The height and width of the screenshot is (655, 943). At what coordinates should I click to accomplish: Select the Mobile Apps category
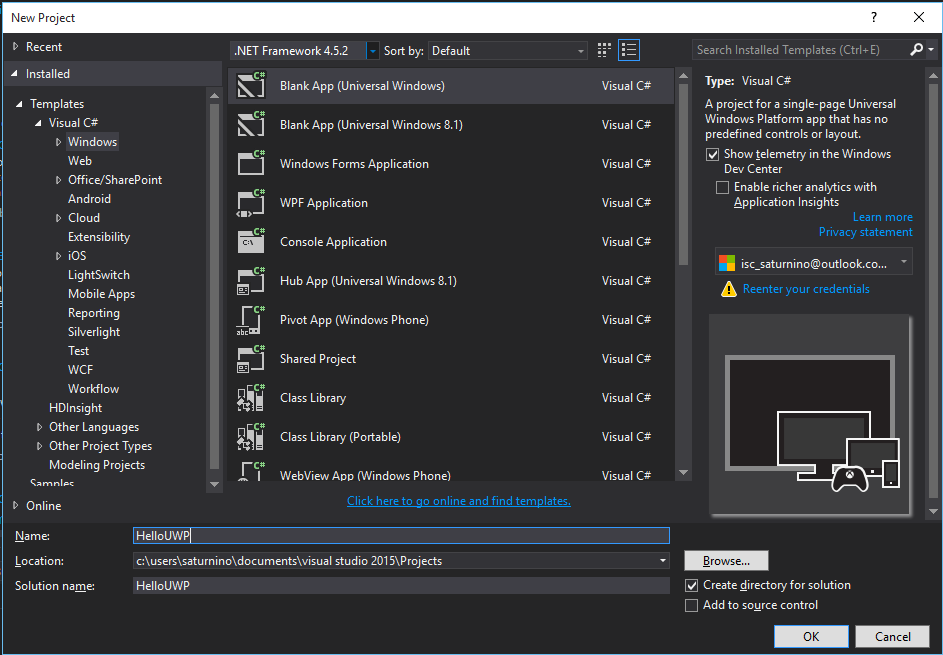(101, 294)
